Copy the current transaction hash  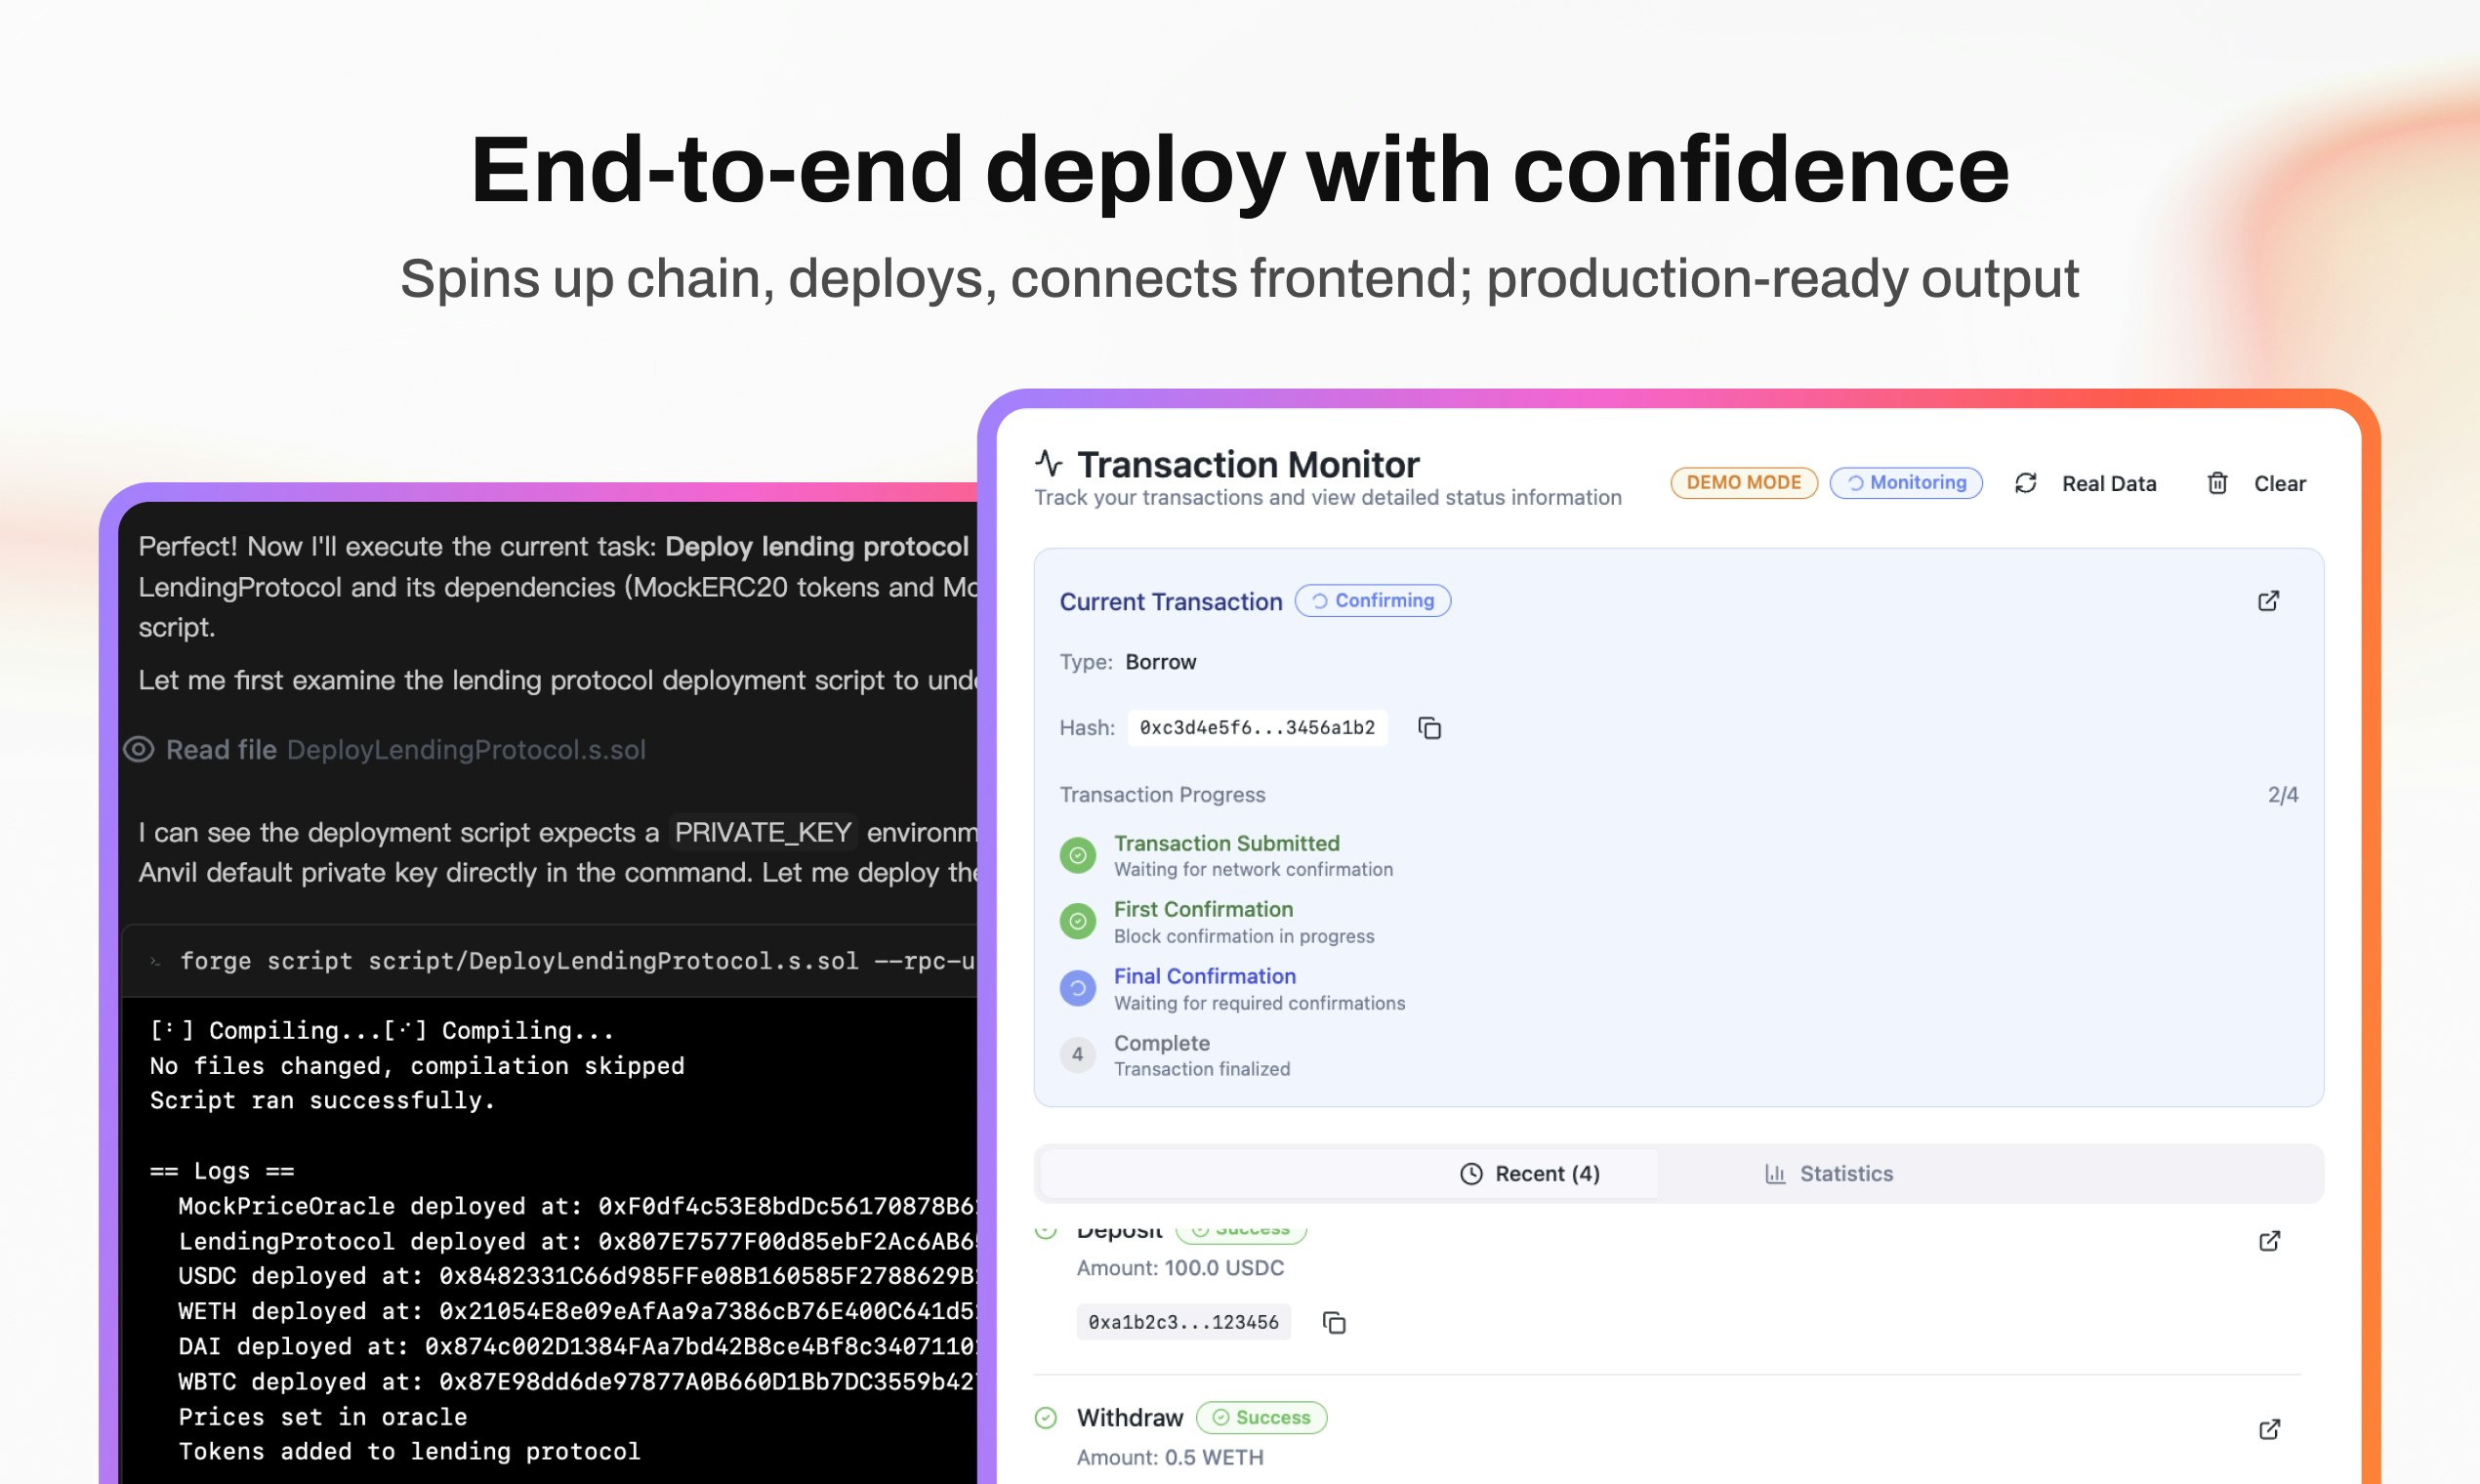point(1429,728)
